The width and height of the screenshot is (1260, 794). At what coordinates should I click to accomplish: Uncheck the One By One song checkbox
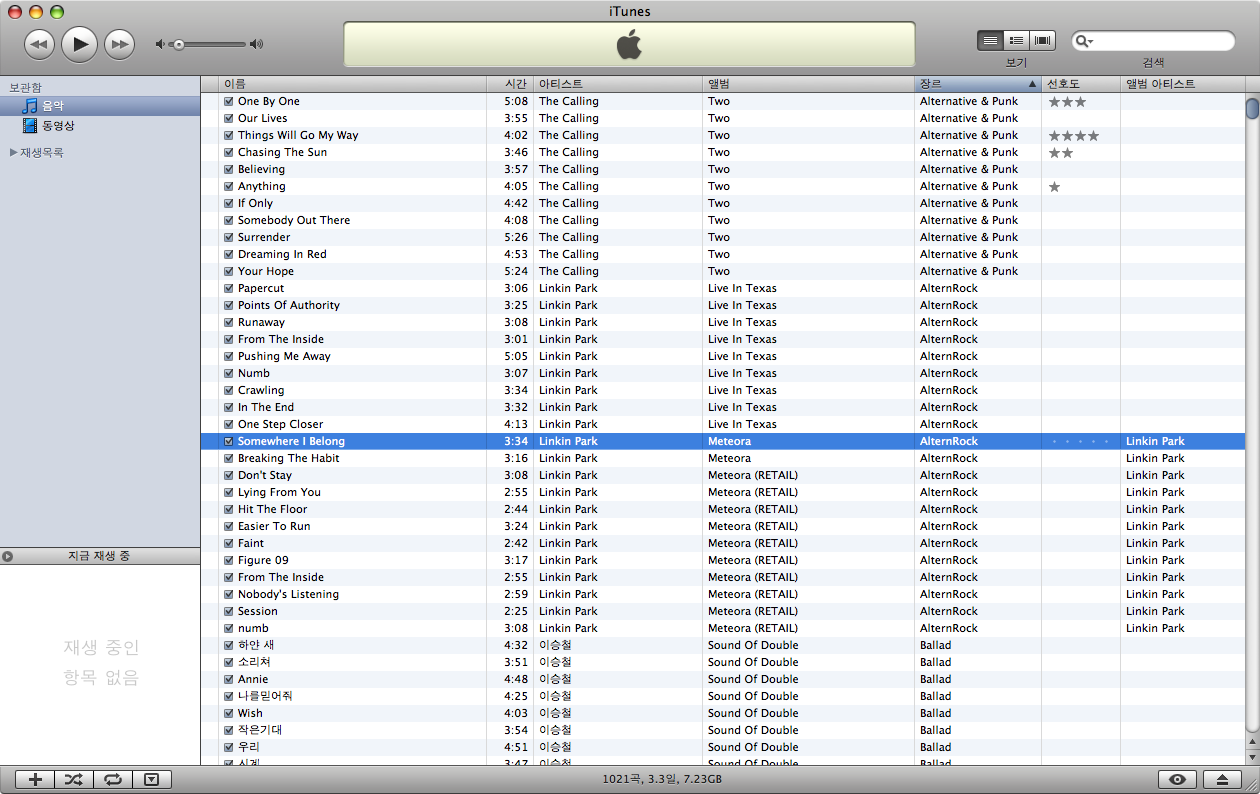(x=229, y=101)
